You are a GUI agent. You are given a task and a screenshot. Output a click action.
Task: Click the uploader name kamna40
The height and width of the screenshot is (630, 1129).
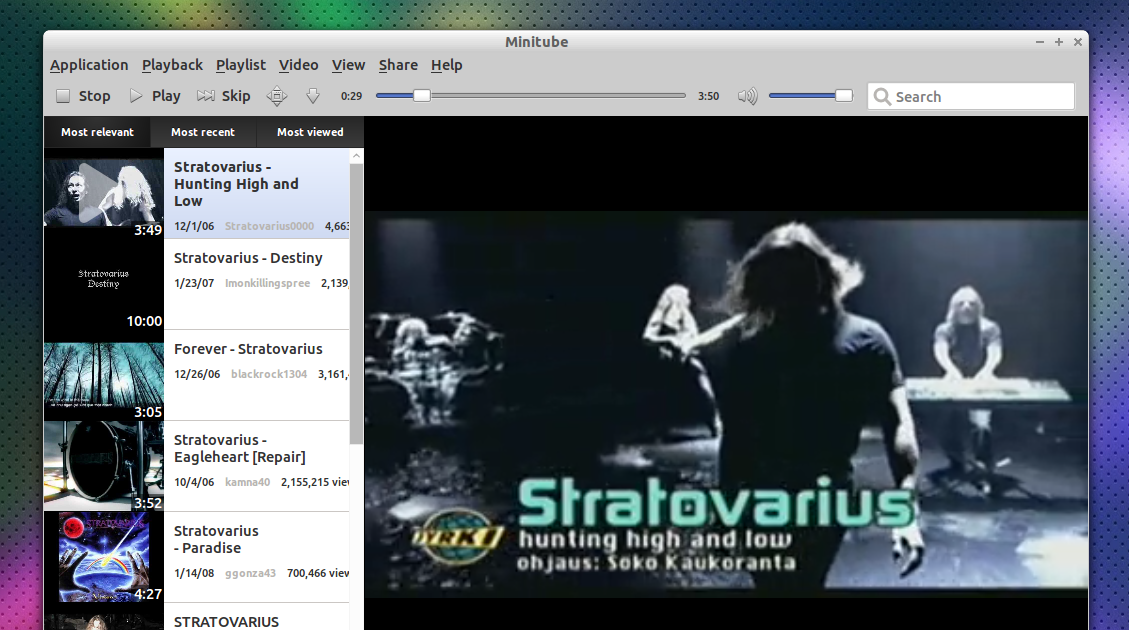247,482
